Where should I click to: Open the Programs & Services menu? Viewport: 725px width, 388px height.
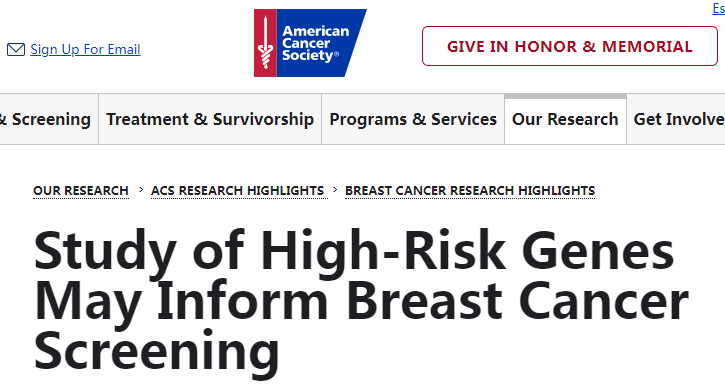point(413,119)
